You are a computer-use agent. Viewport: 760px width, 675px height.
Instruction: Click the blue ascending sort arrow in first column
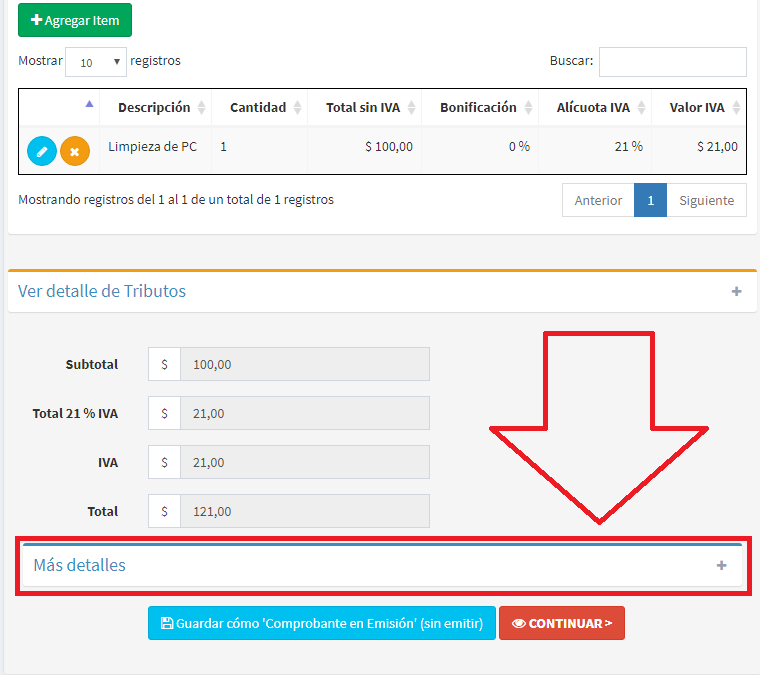[89, 103]
